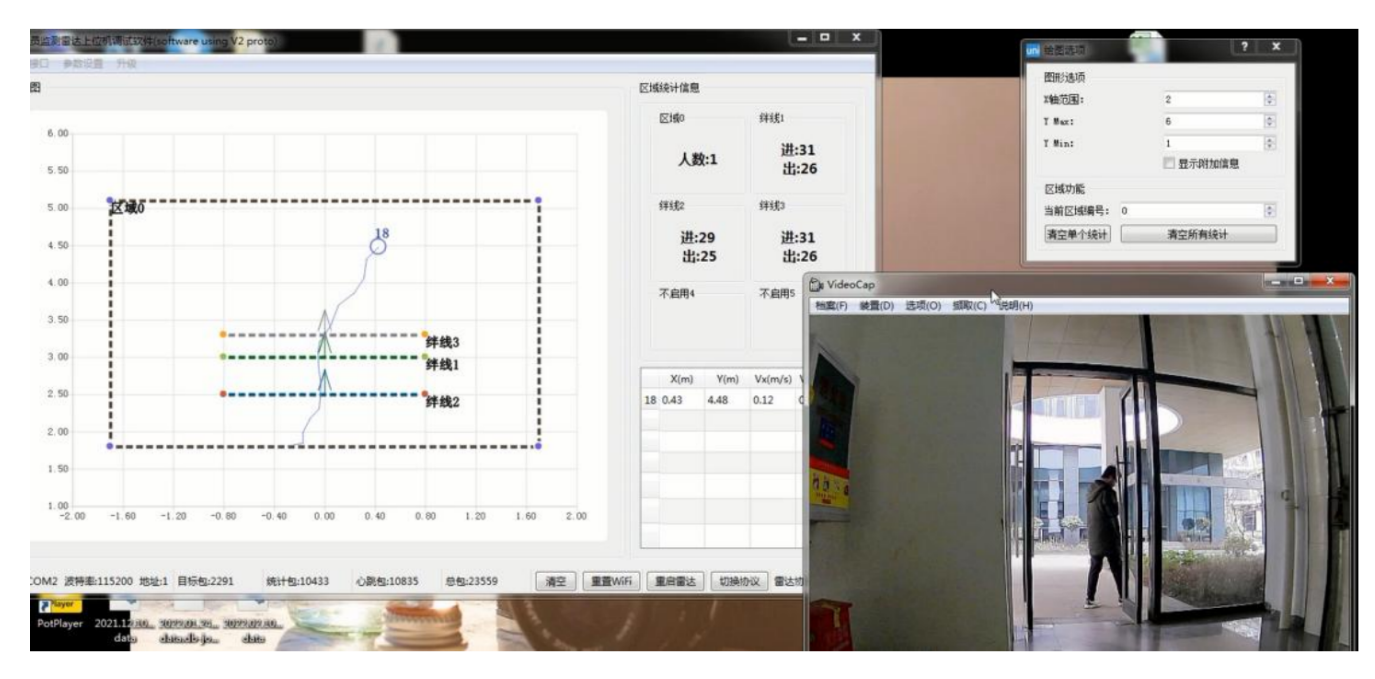Open the 装置(D) menu in VideoCap
The height and width of the screenshot is (679, 1375).
876,305
